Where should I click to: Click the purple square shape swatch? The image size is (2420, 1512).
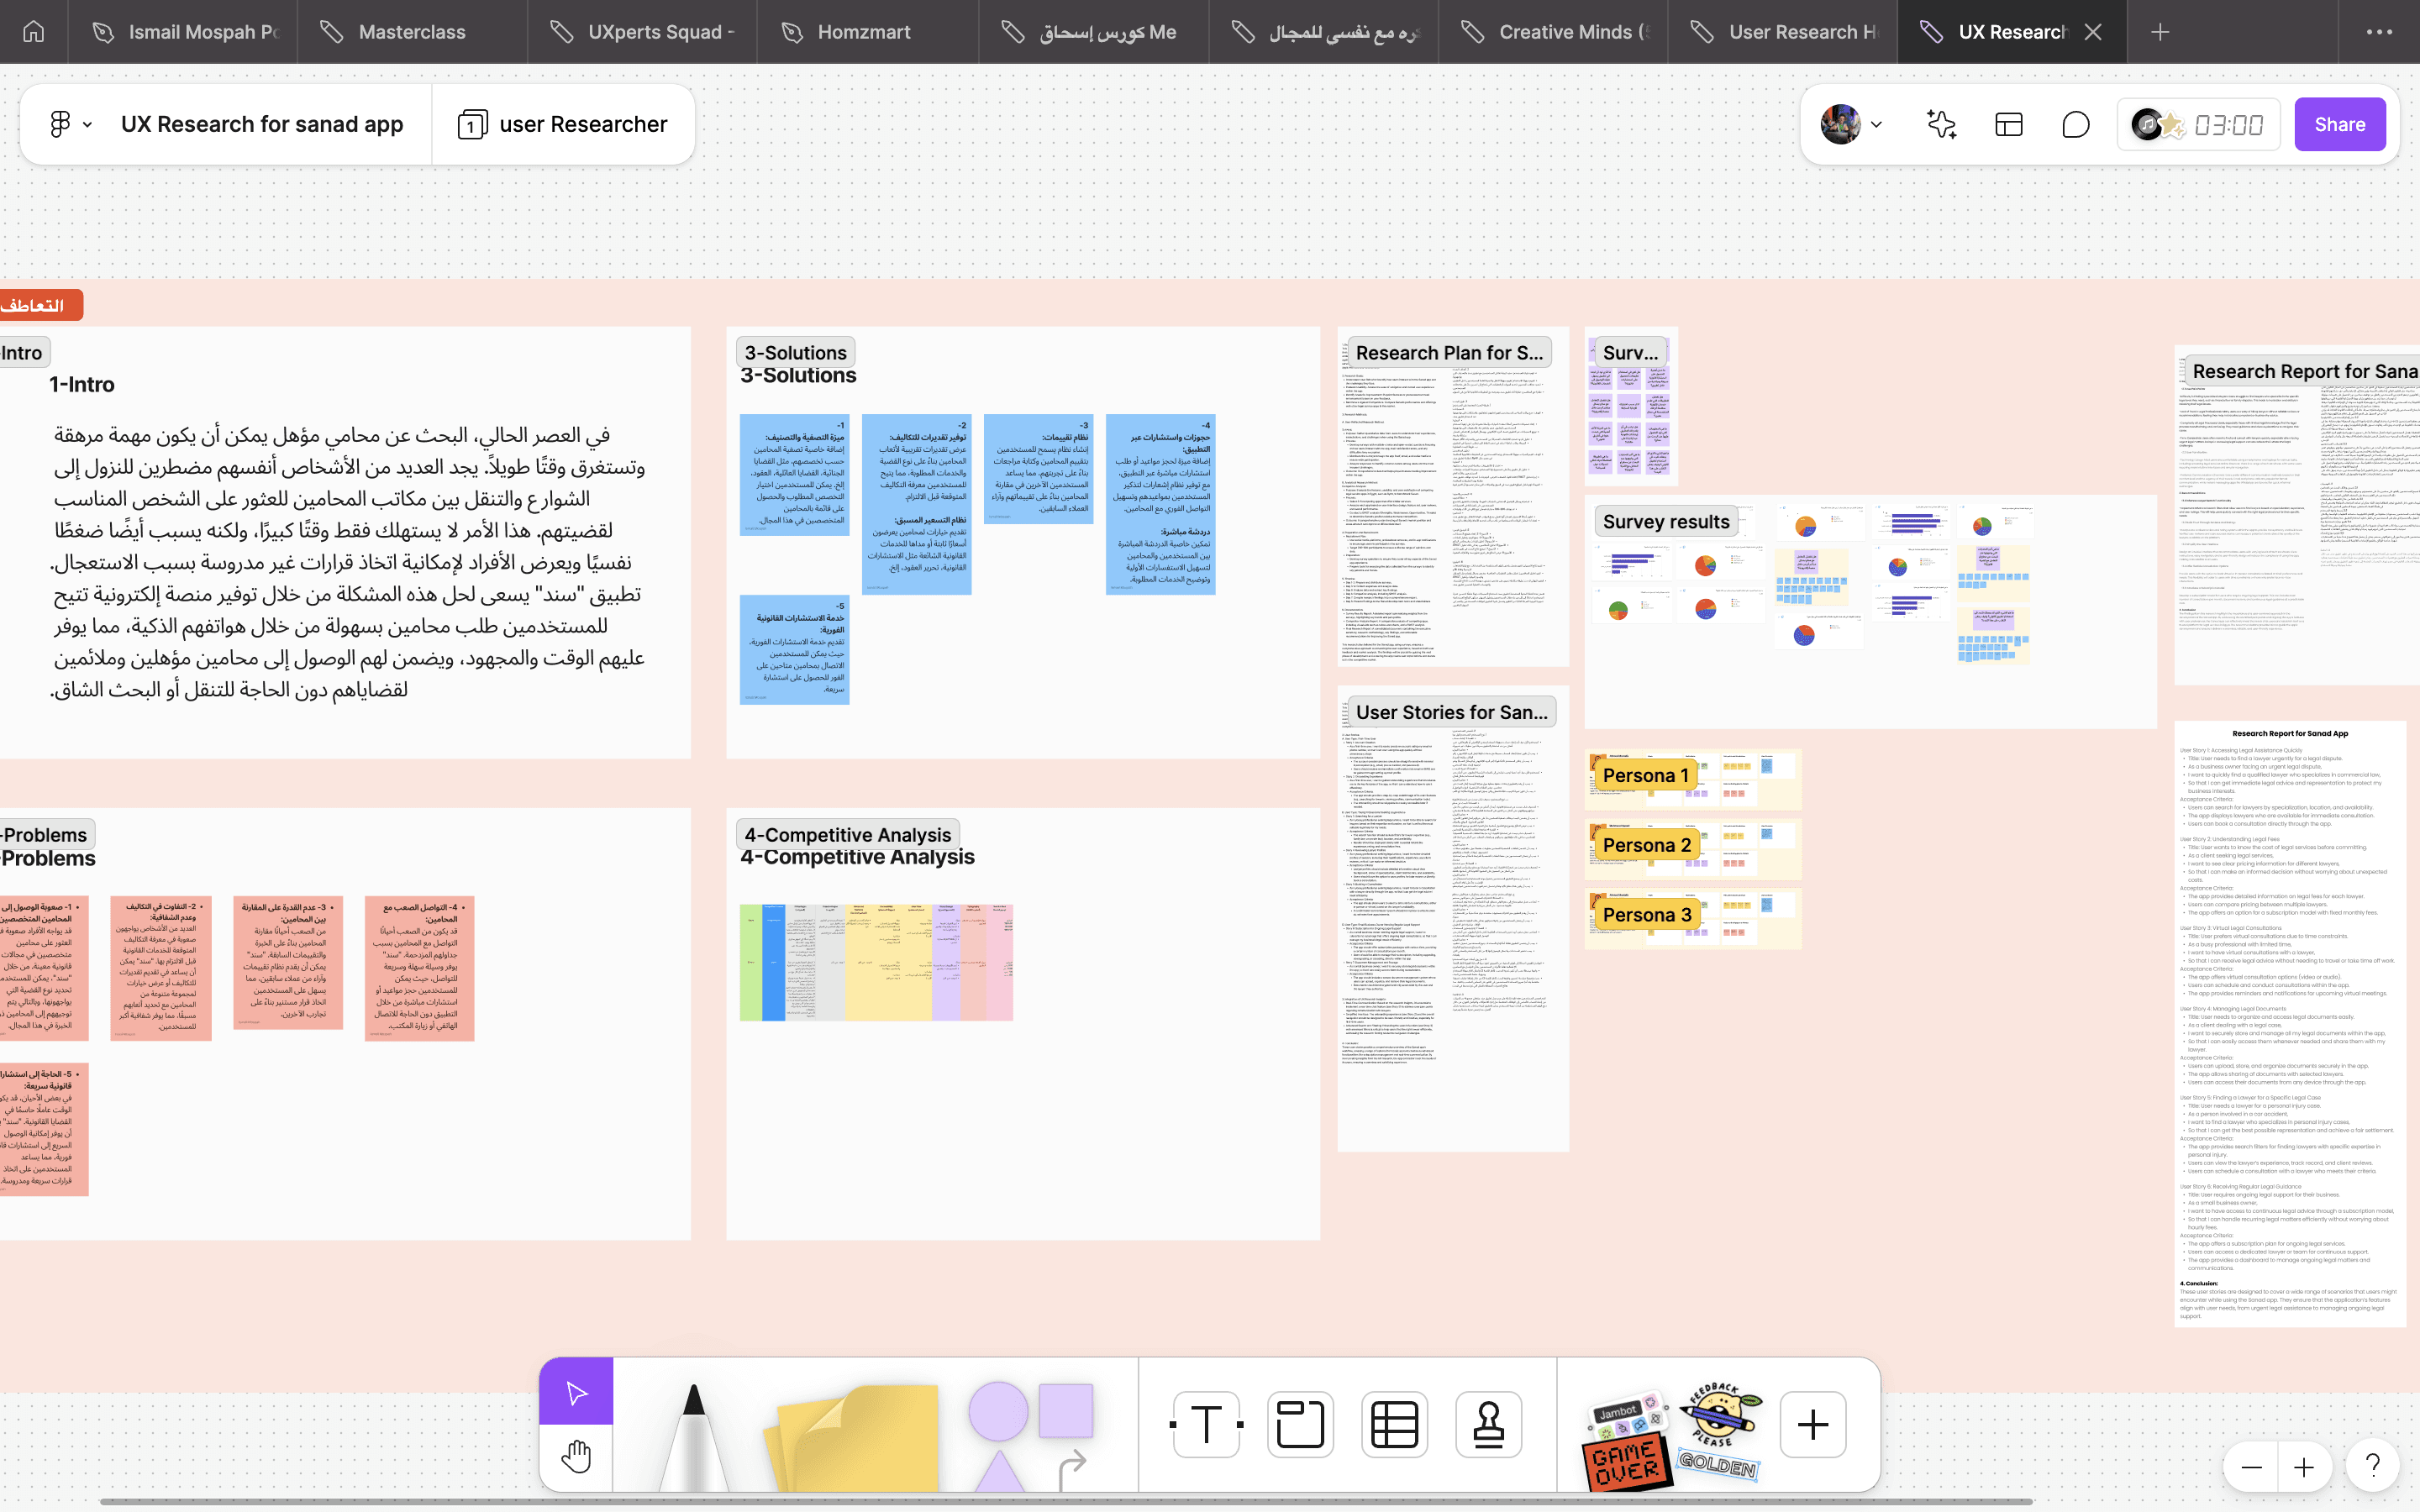click(1065, 1409)
